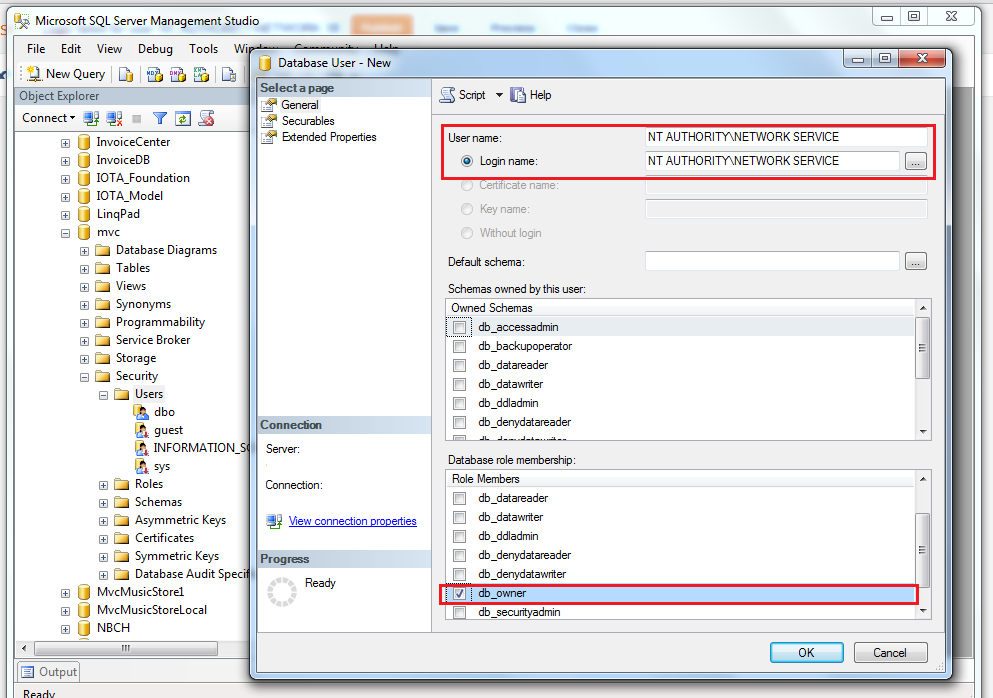Uncheck the db_owner role membership
993x698 pixels.
coord(460,593)
